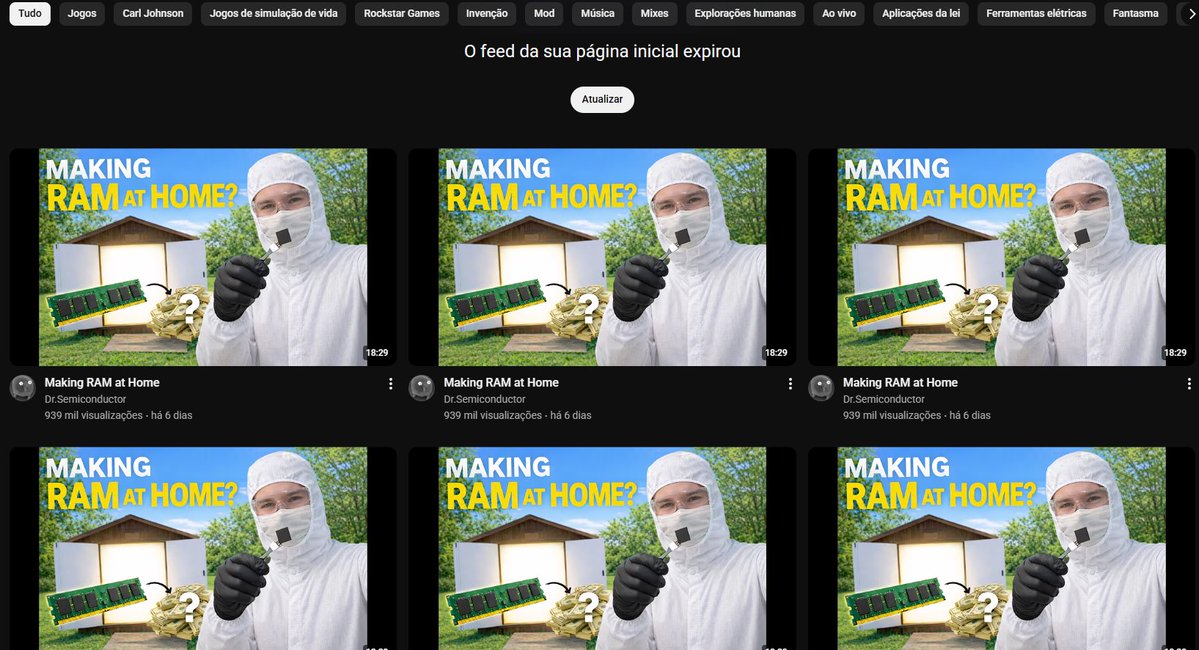Click the channel avatar under the top-middle video
Viewport: 1199px width, 650px height.
(x=421, y=388)
